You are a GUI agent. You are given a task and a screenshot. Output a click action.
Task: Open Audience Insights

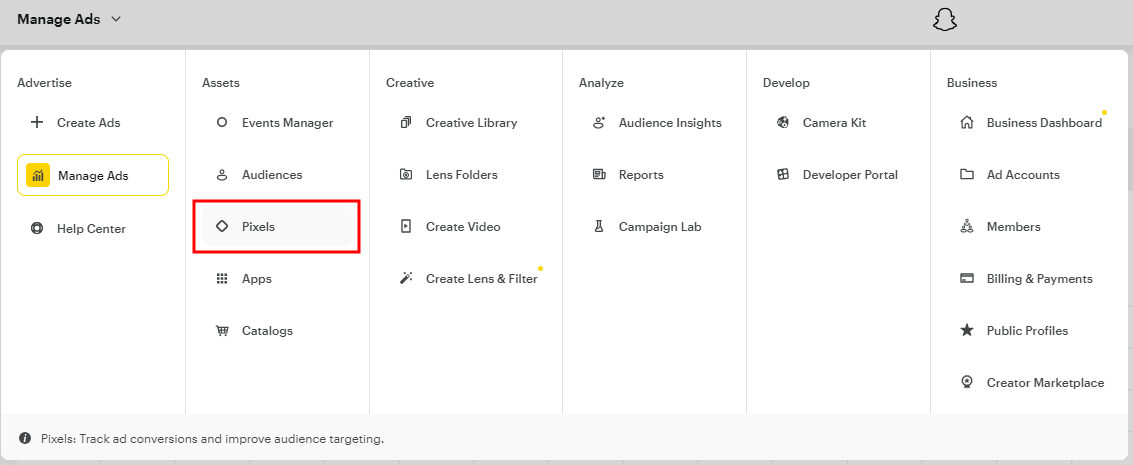pos(669,123)
